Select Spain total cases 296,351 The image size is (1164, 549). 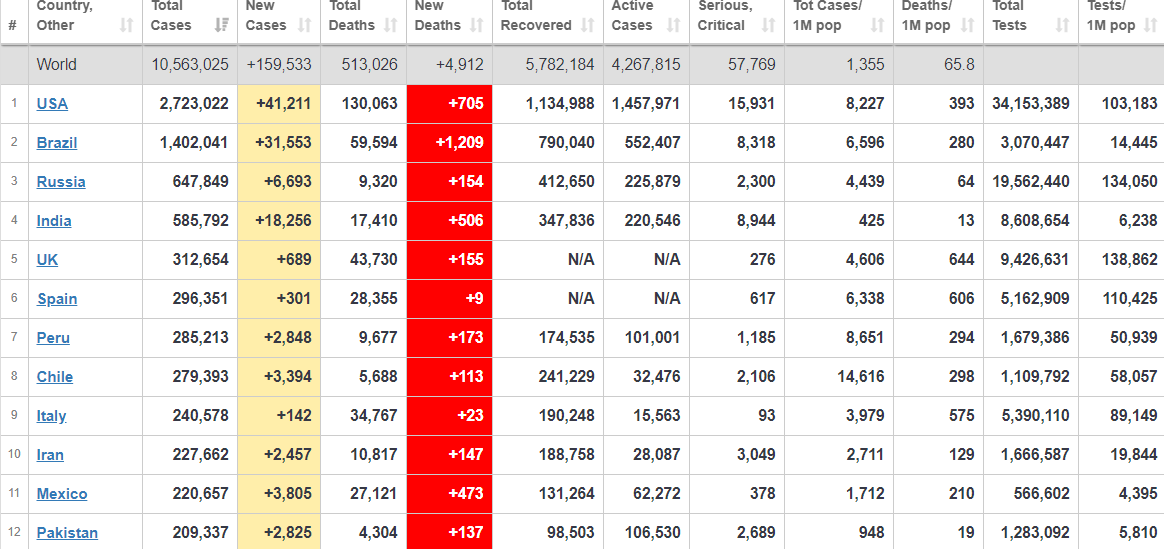pyautogui.click(x=200, y=299)
